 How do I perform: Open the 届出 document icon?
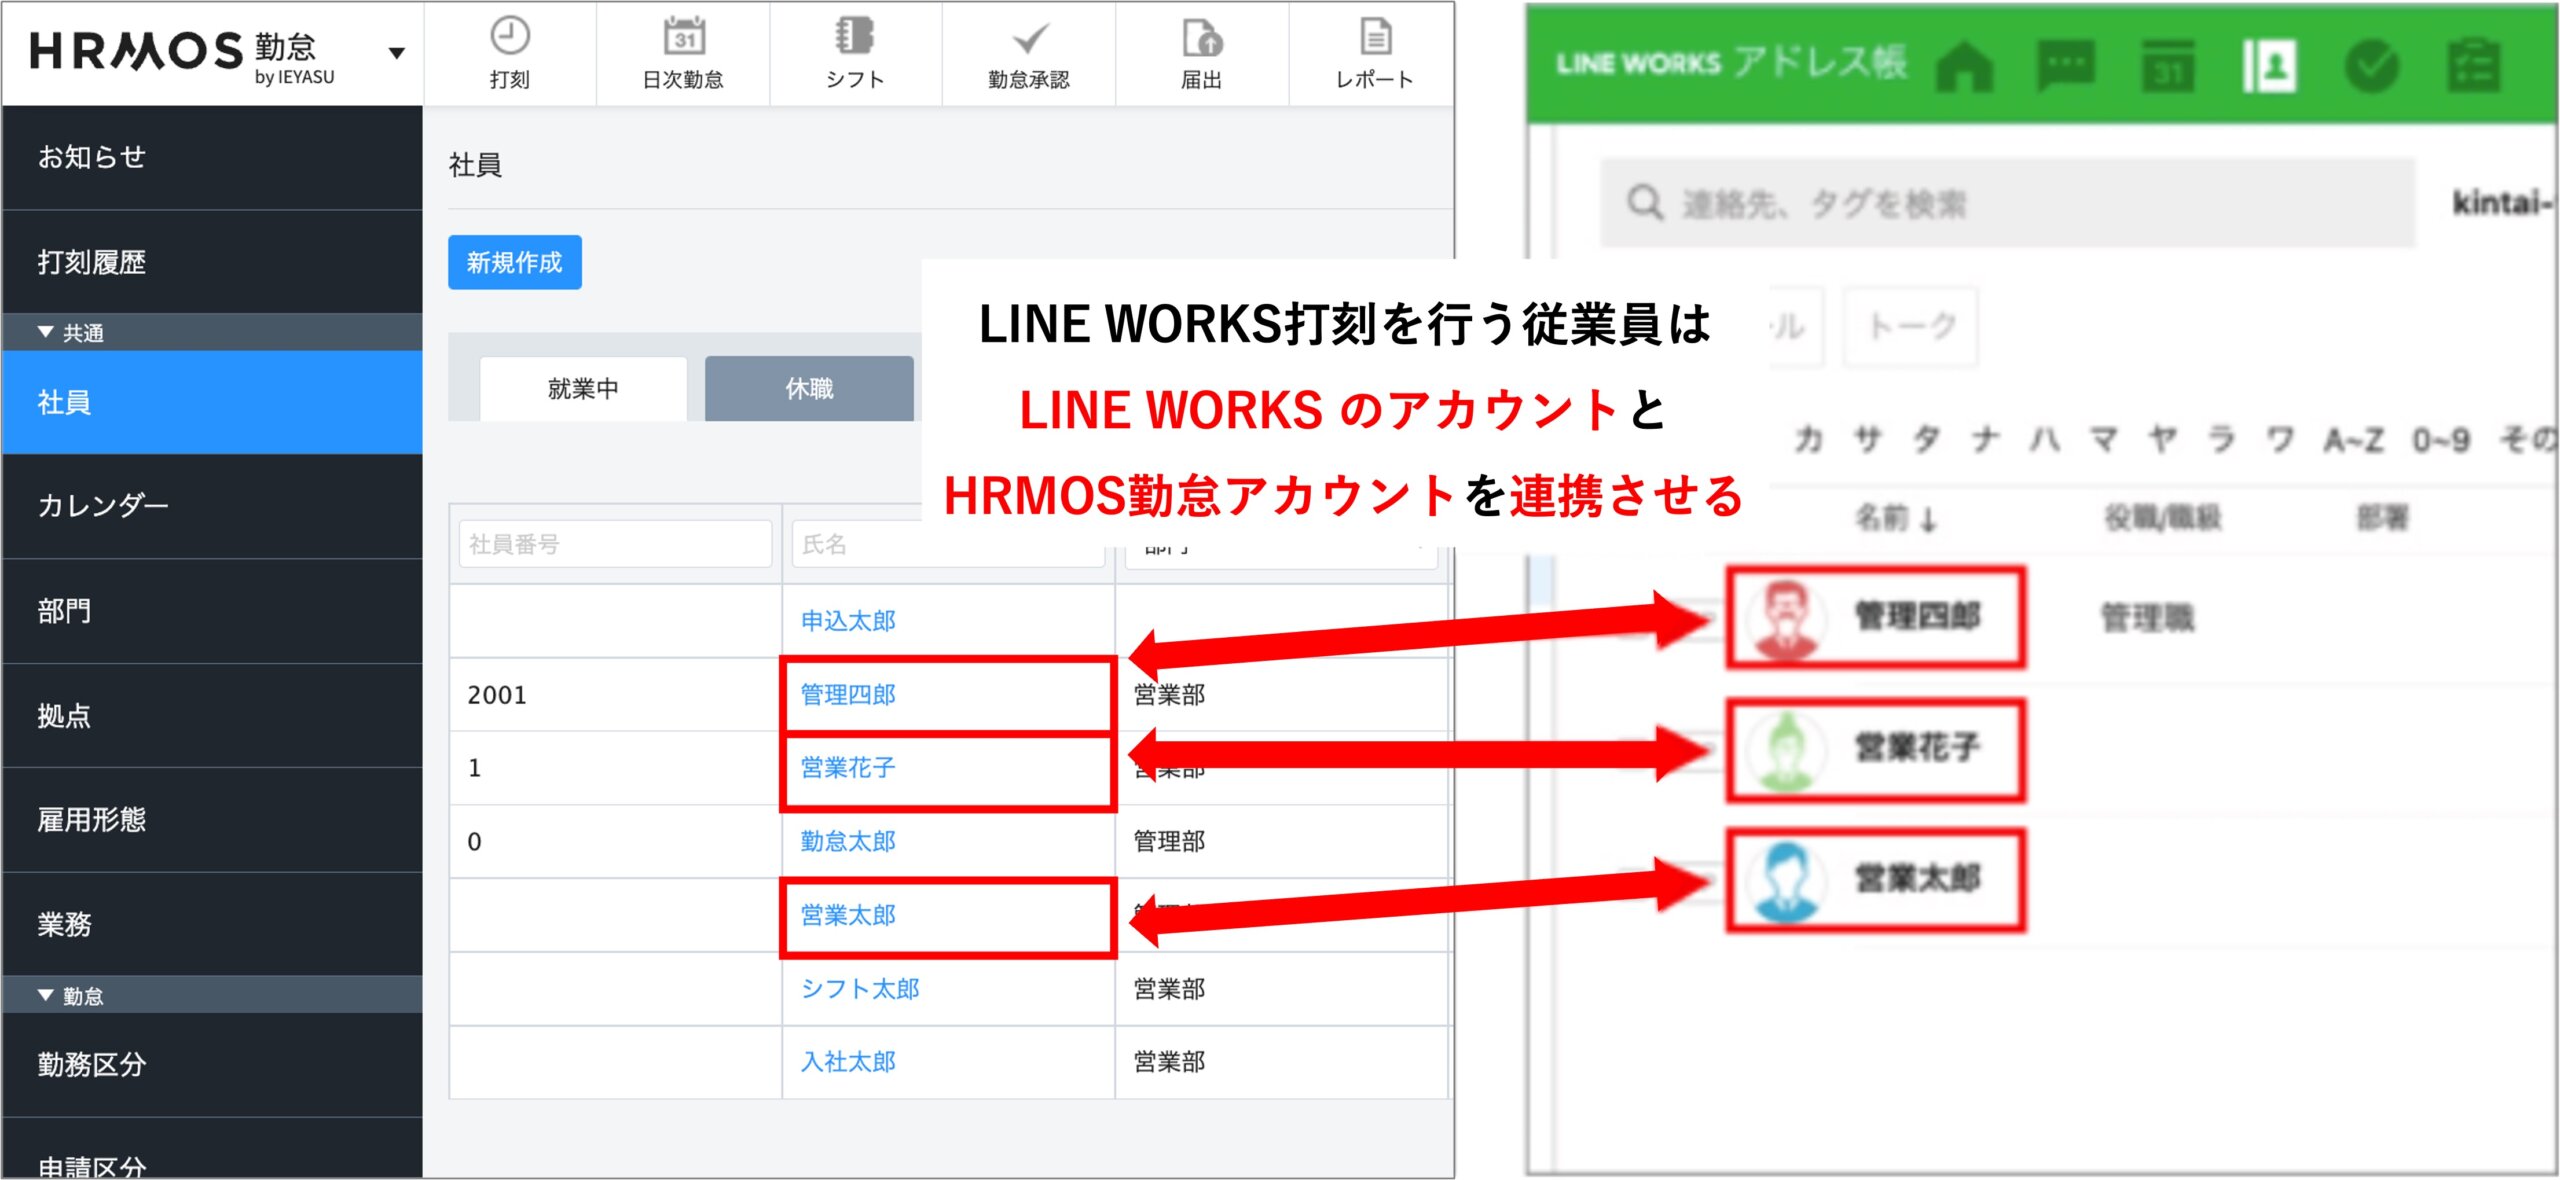1202,37
